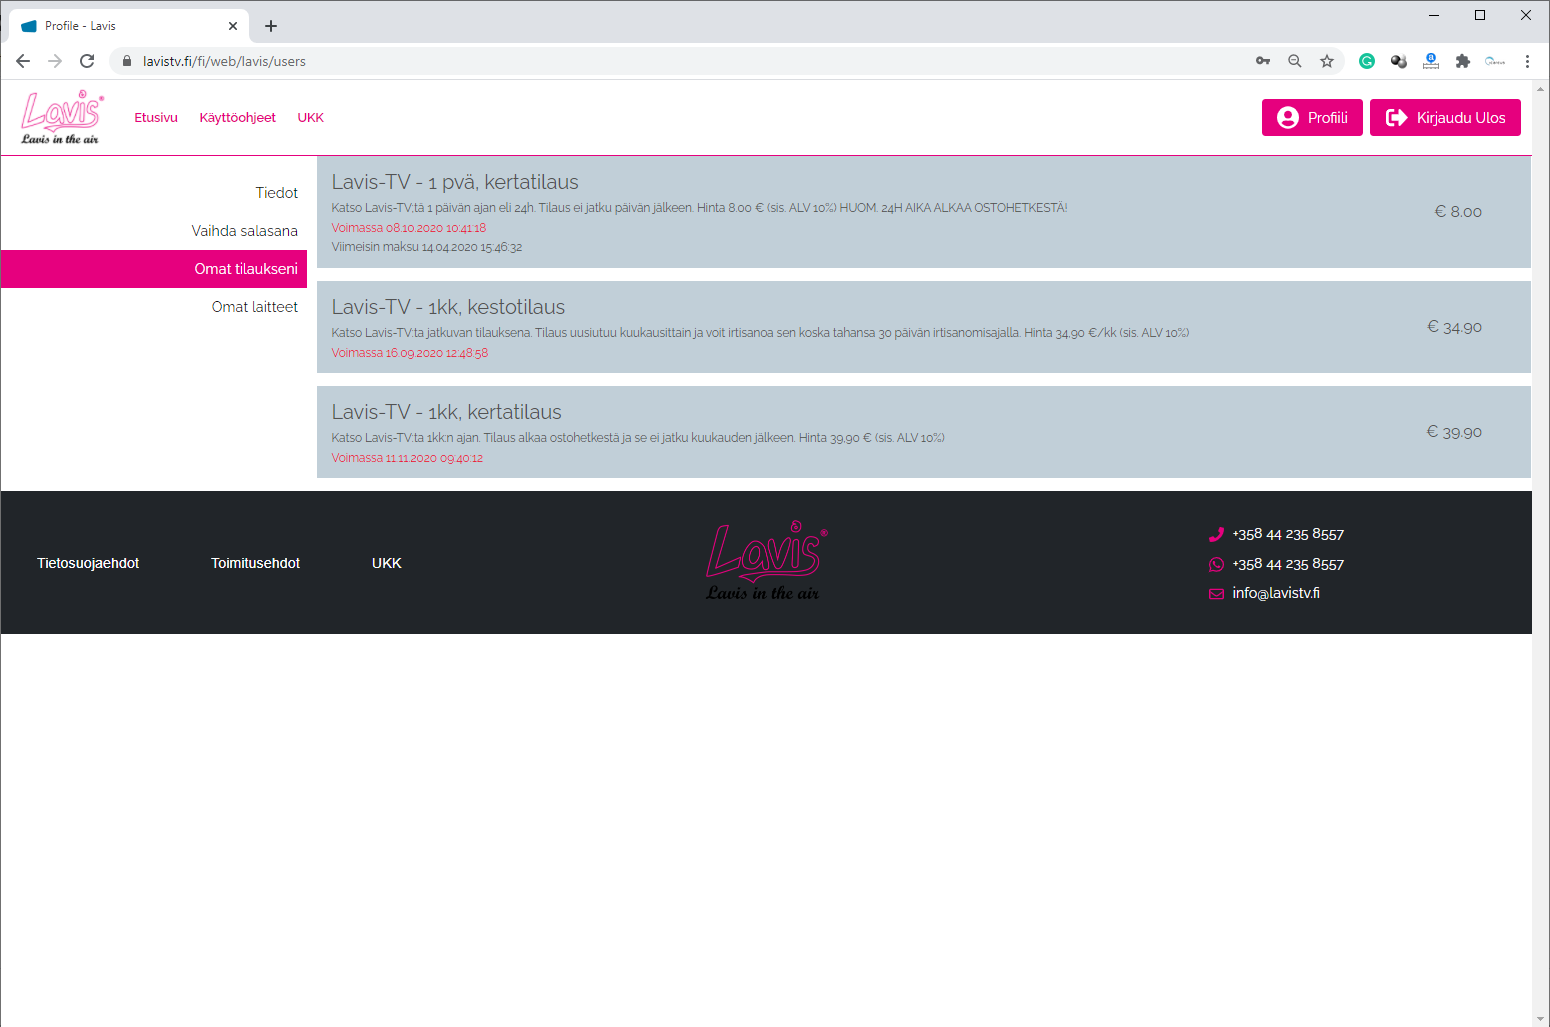Click the browser forward arrow
Viewport: 1550px width, 1027px height.
(55, 61)
